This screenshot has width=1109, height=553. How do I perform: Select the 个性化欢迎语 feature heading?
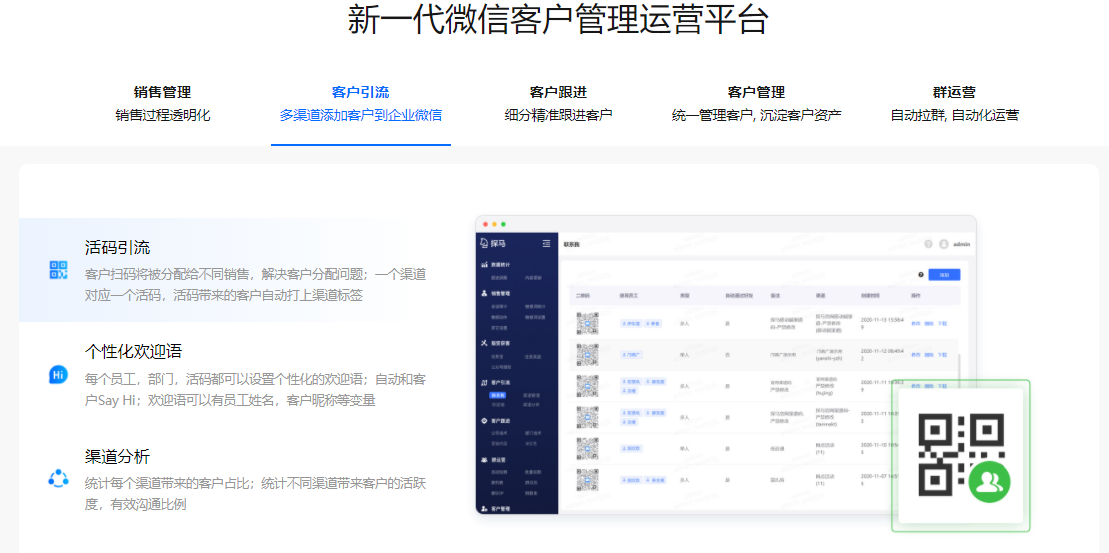click(134, 351)
